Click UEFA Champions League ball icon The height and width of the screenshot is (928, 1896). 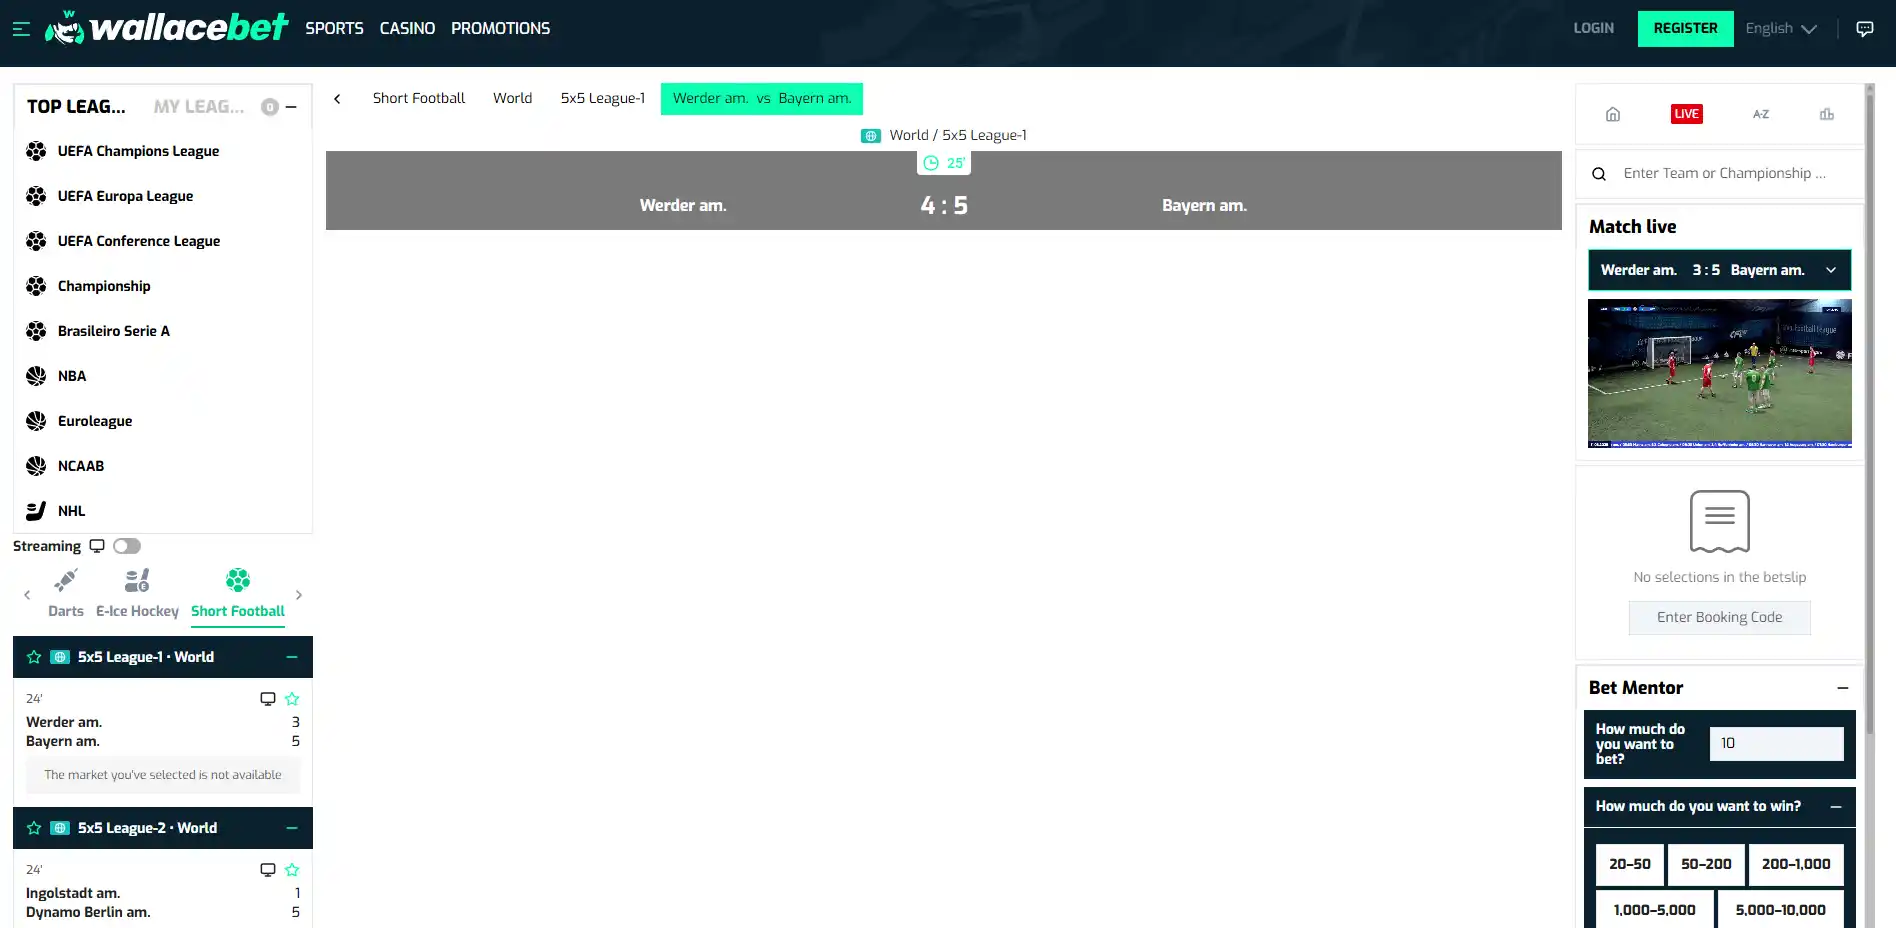click(x=36, y=151)
